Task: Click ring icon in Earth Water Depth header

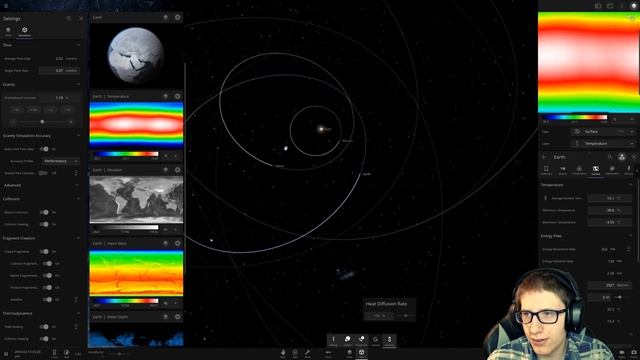Action: [x=178, y=317]
